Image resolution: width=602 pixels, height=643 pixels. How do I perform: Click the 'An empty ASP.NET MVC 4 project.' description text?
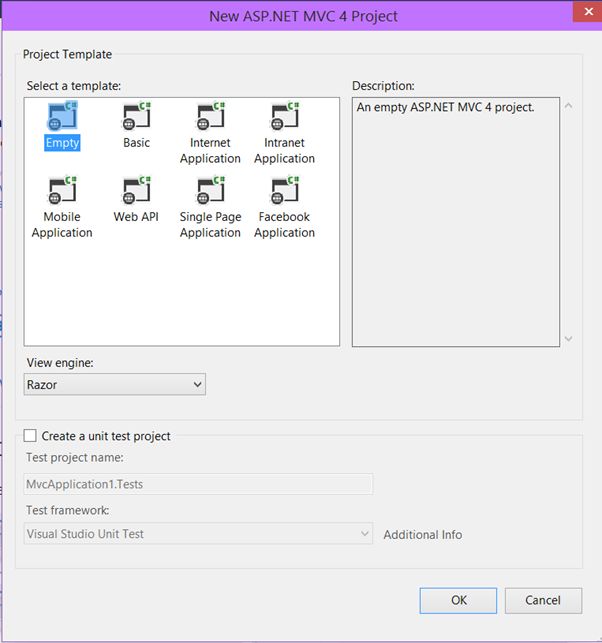tap(445, 107)
